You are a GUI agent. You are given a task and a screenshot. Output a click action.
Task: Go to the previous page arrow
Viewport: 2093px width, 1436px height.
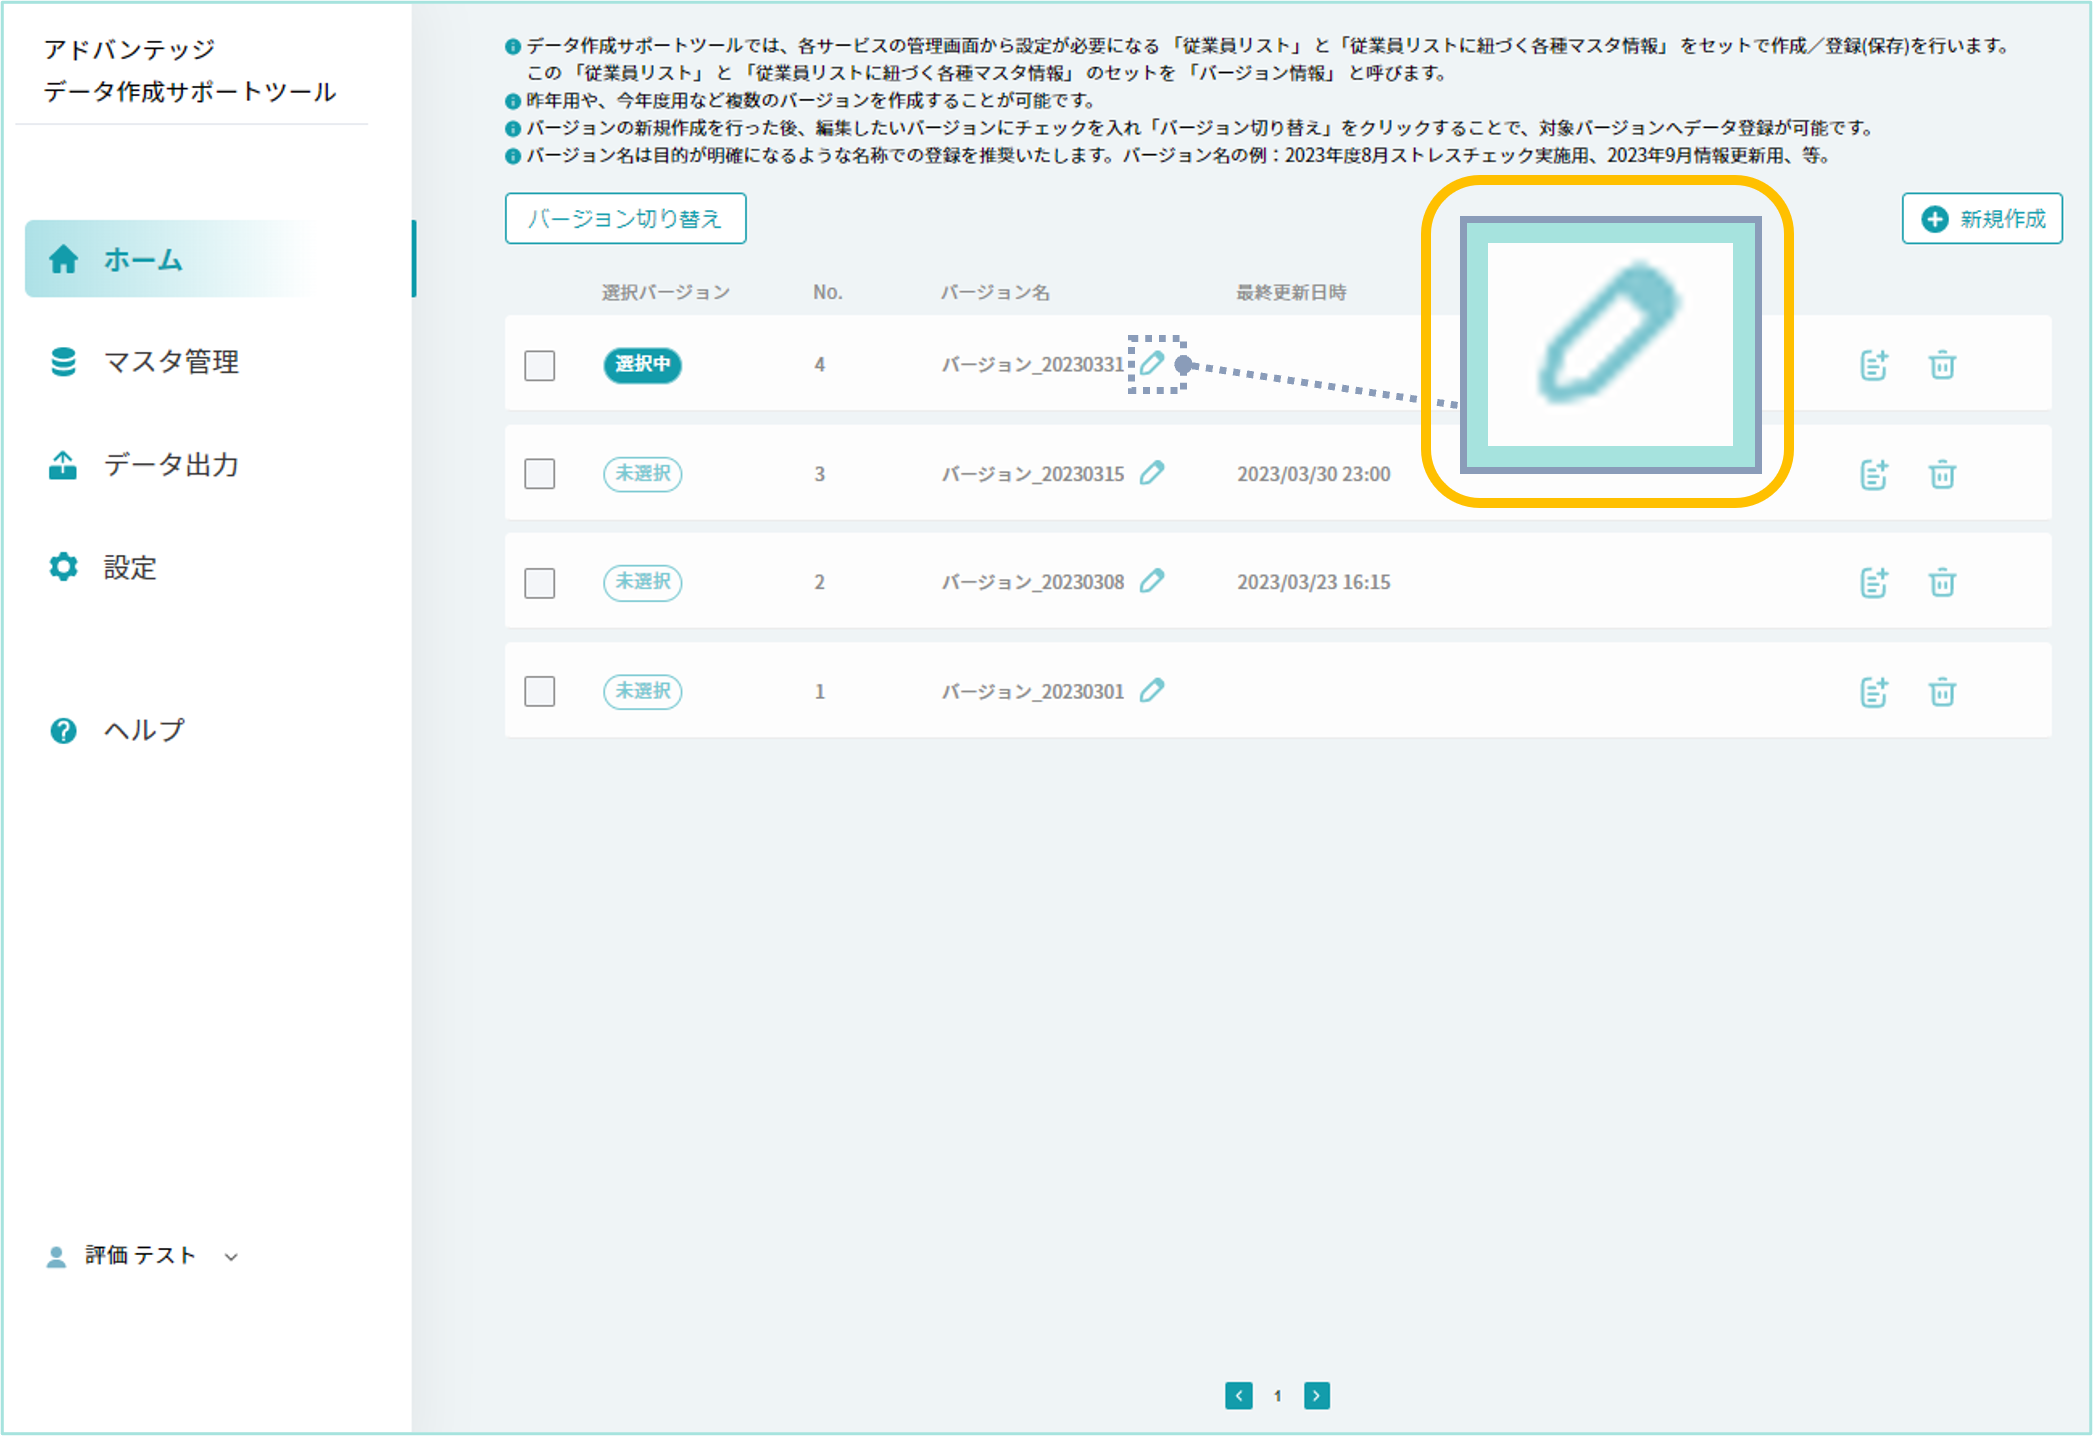click(x=1239, y=1395)
